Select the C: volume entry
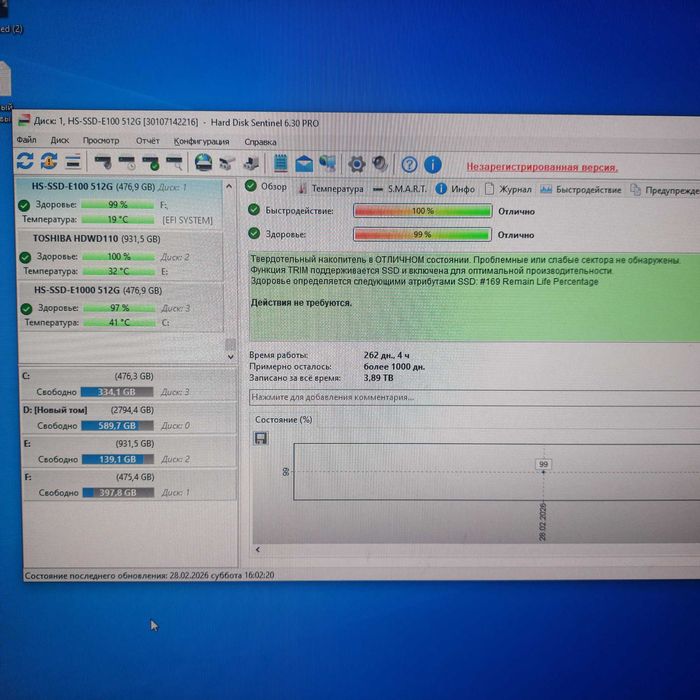This screenshot has height=700, width=700. pyautogui.click(x=128, y=384)
